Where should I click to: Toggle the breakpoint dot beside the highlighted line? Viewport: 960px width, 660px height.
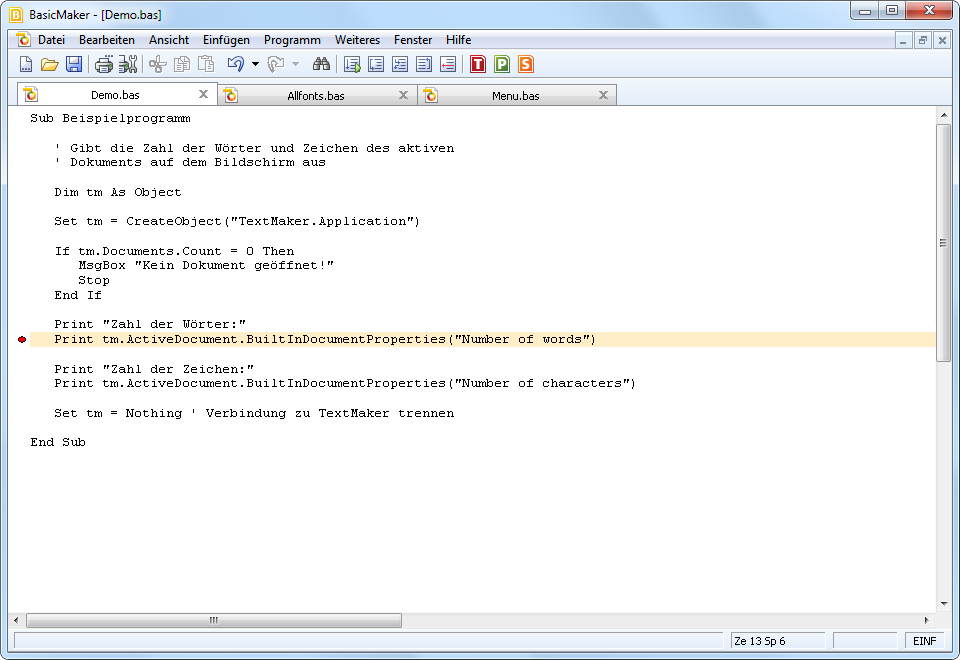tap(21, 339)
